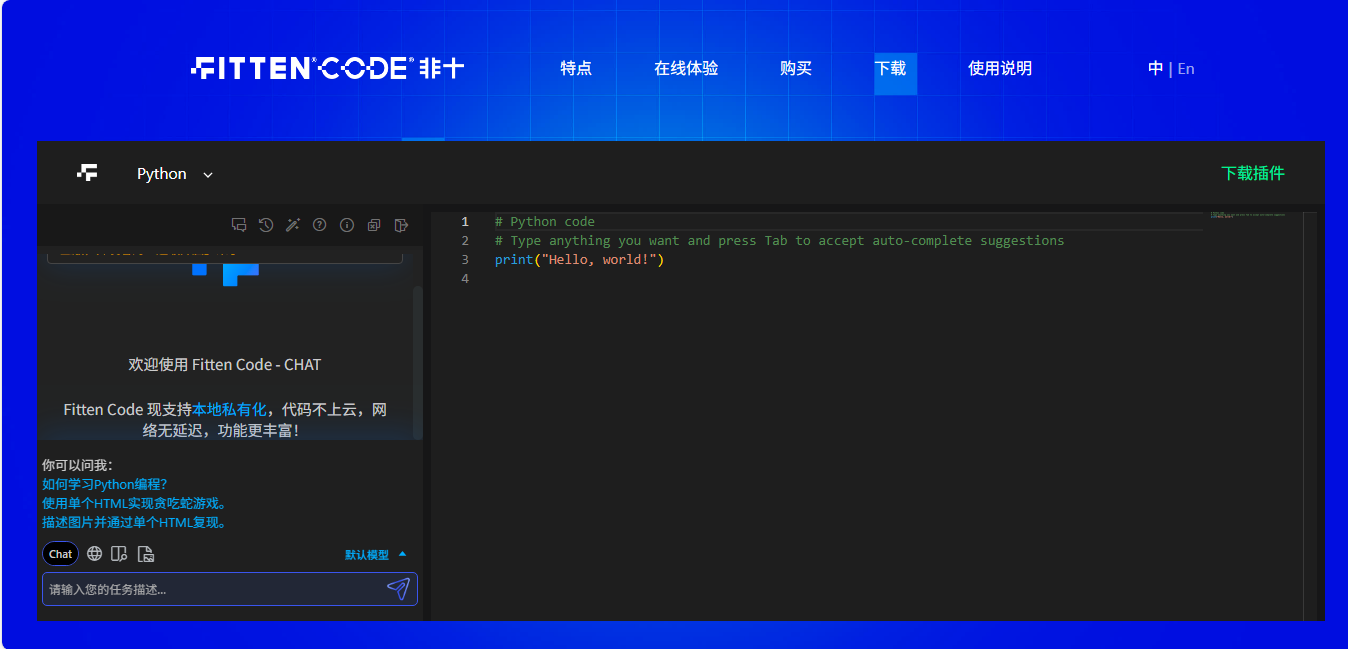Open the 本地私有化 link
The image size is (1348, 649).
point(229,410)
